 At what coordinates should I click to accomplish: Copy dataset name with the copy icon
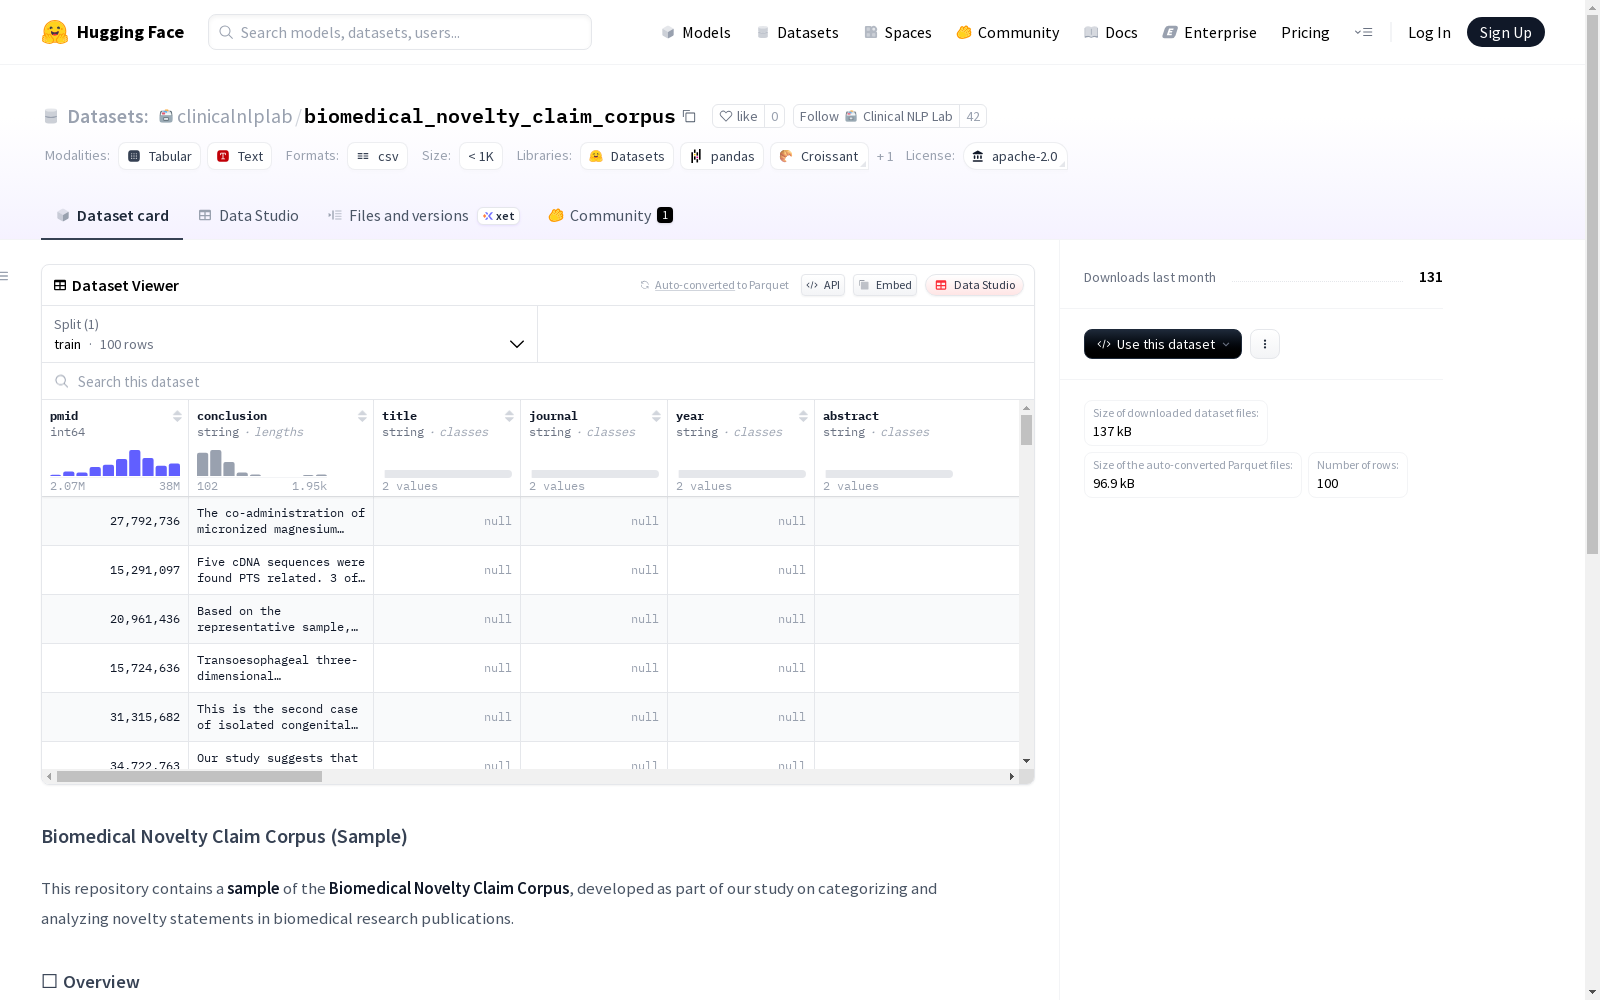coord(689,116)
